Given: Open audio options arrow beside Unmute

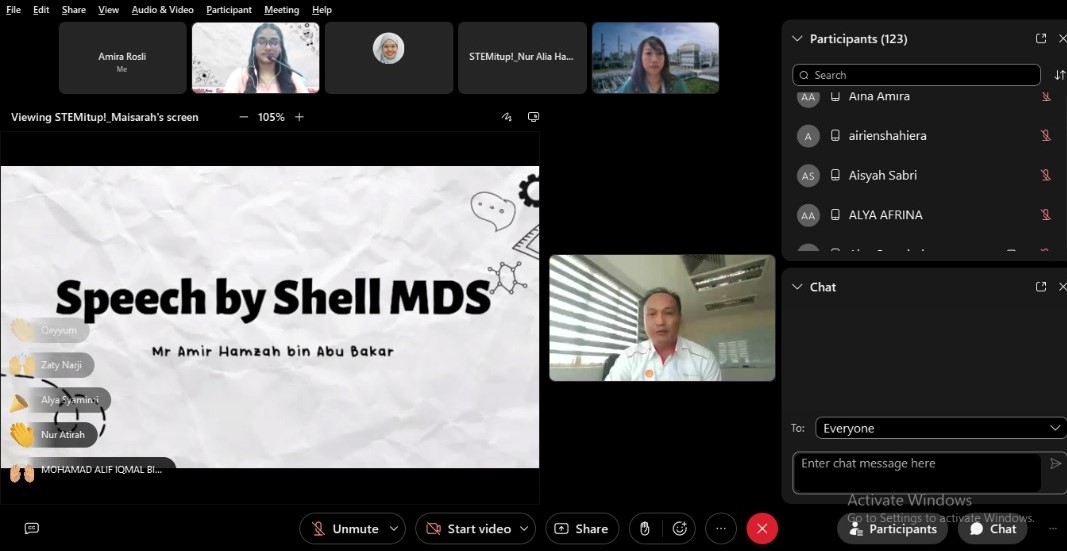Looking at the screenshot, I should [394, 529].
